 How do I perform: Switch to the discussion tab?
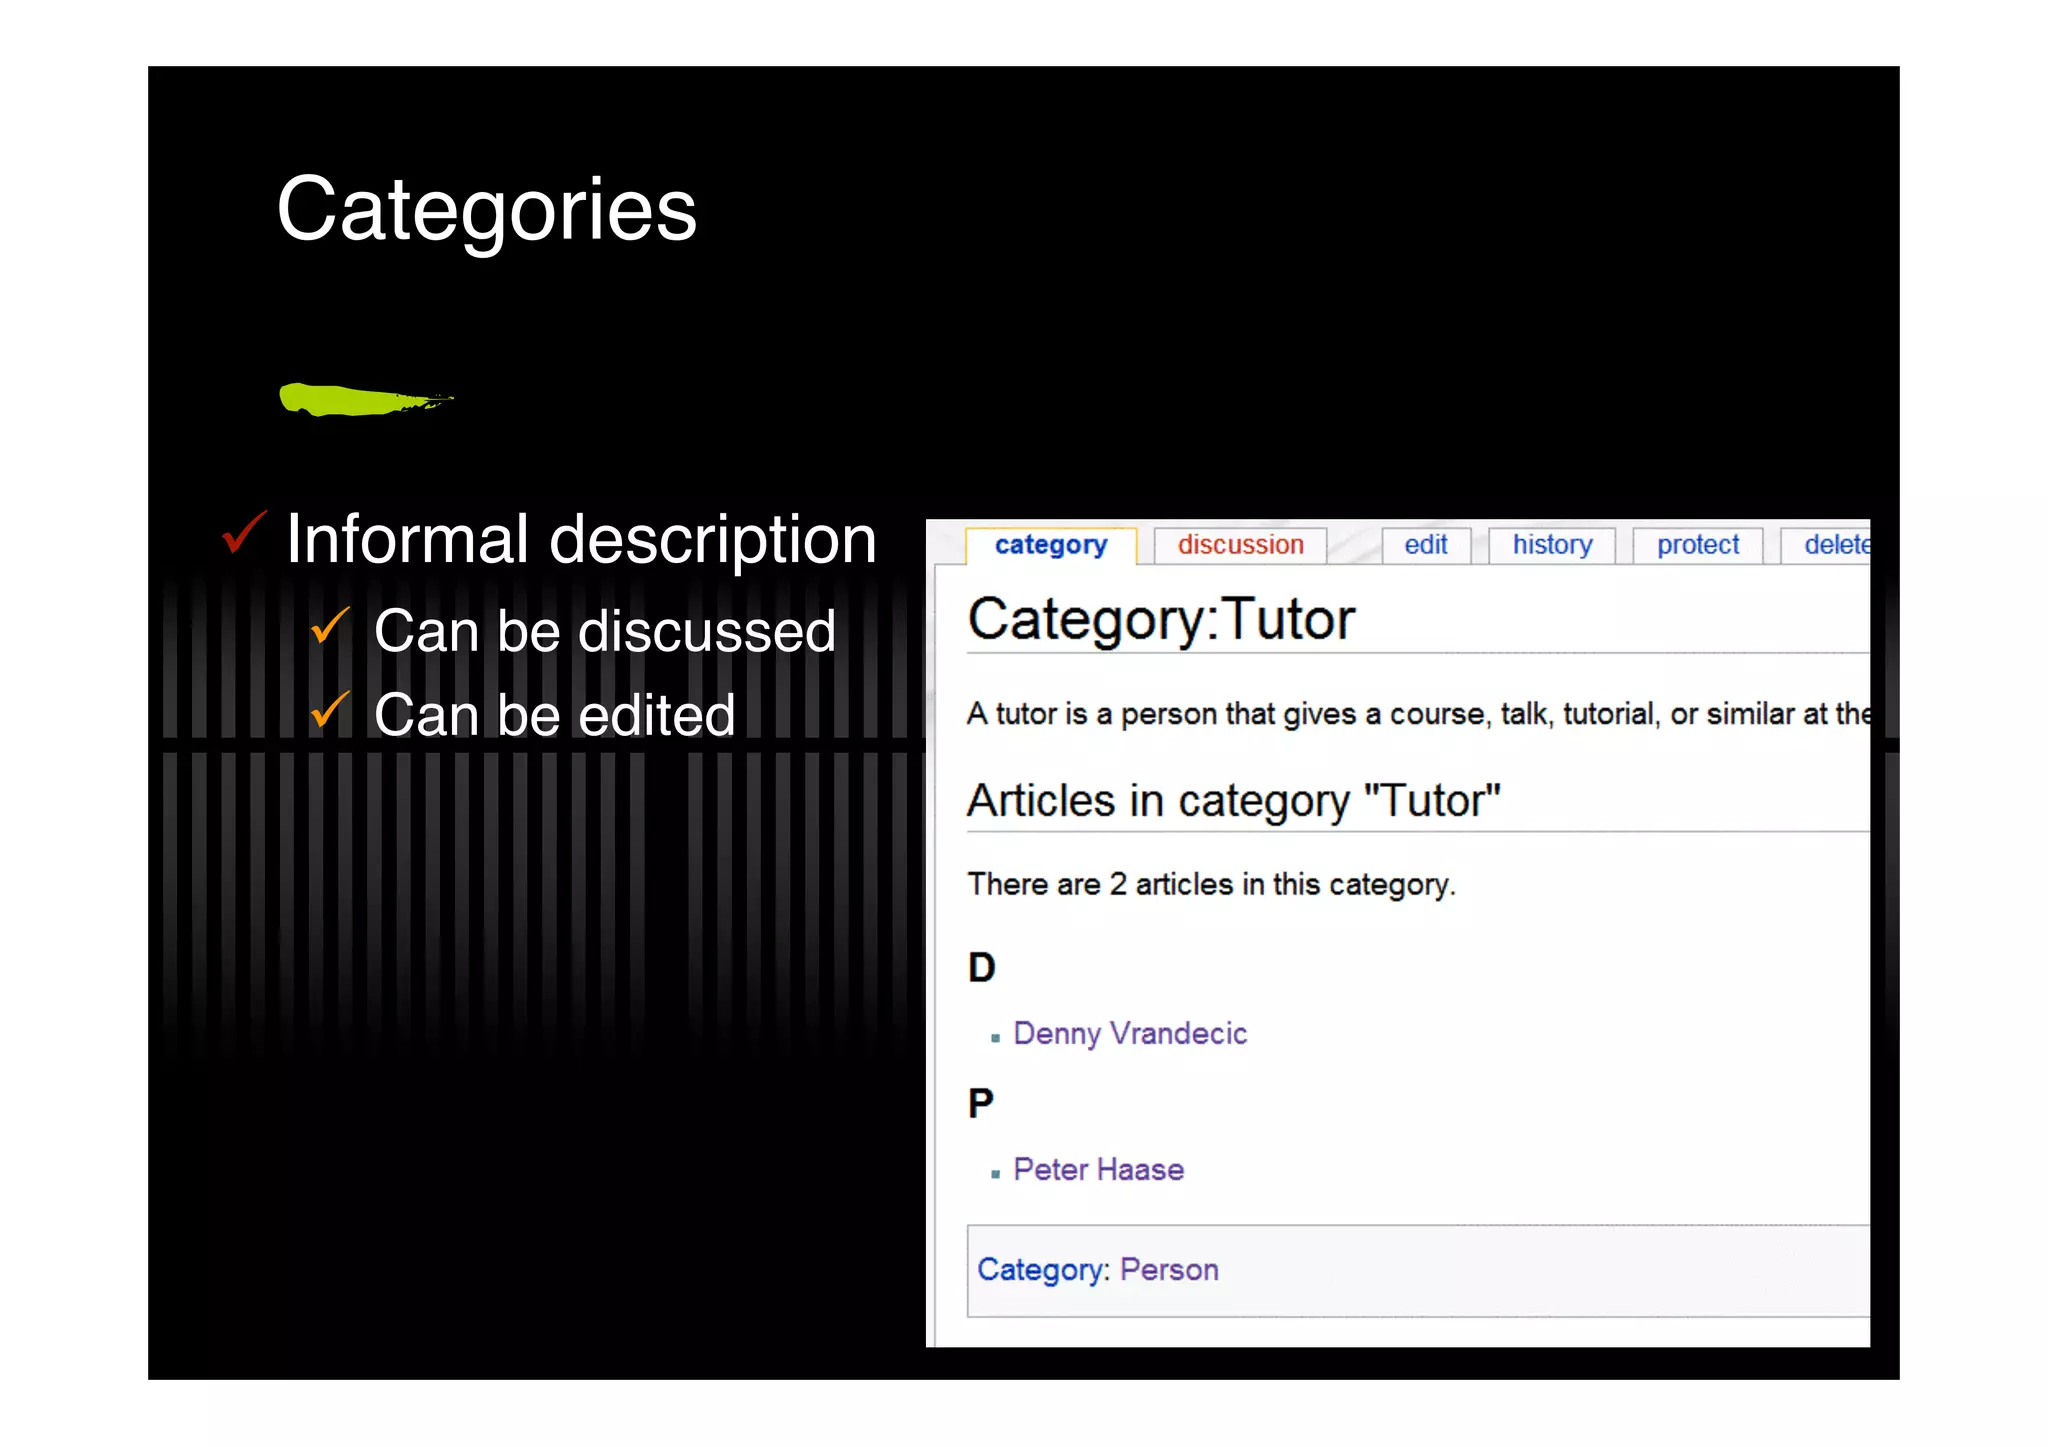click(1240, 545)
